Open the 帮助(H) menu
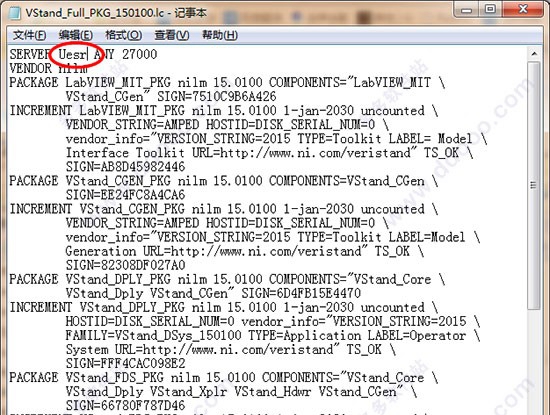Image resolution: width=550 pixels, height=415 pixels. pos(220,35)
